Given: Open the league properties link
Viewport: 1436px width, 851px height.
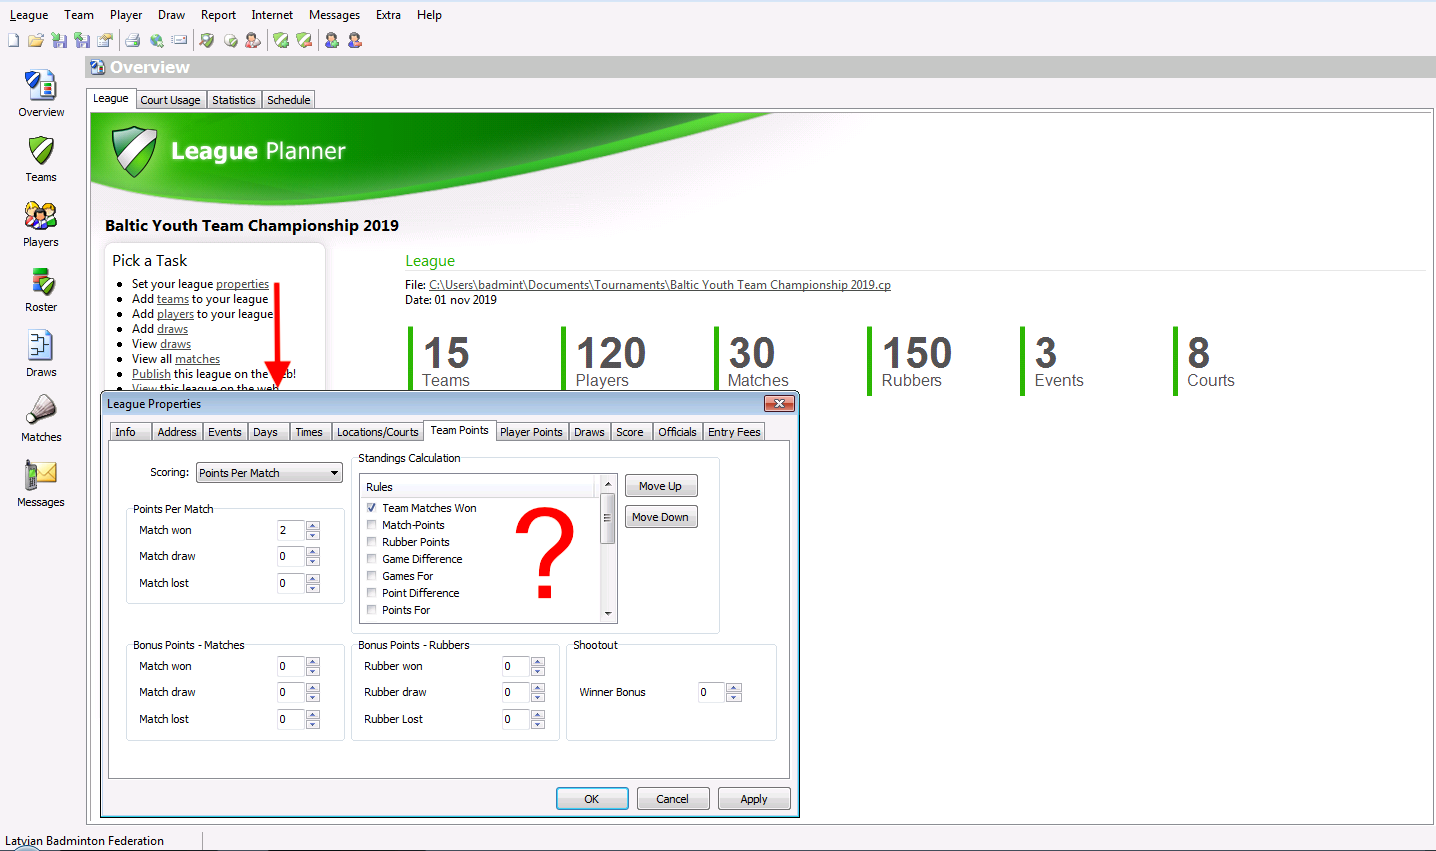Looking at the screenshot, I should coord(242,283).
